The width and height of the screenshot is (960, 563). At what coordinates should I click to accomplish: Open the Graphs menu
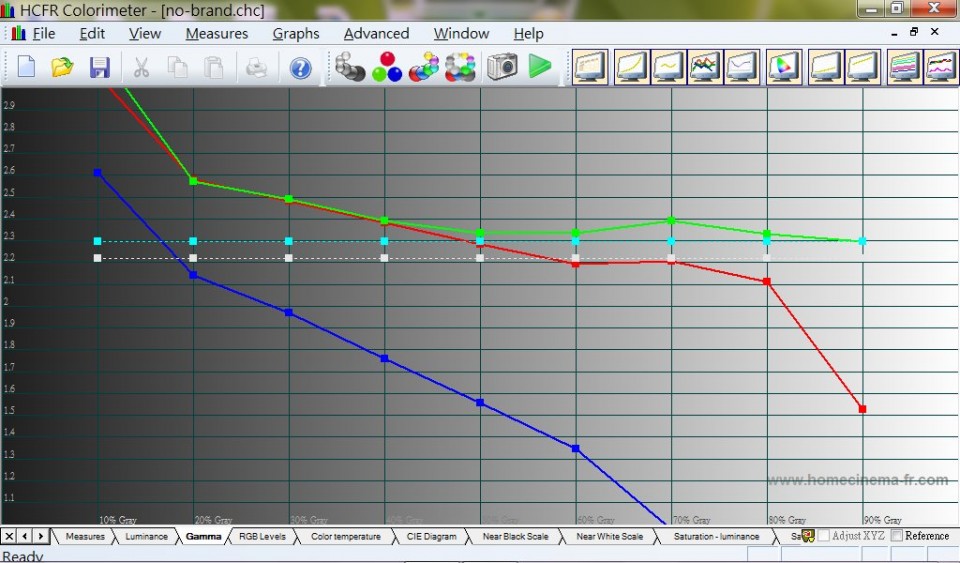click(296, 34)
